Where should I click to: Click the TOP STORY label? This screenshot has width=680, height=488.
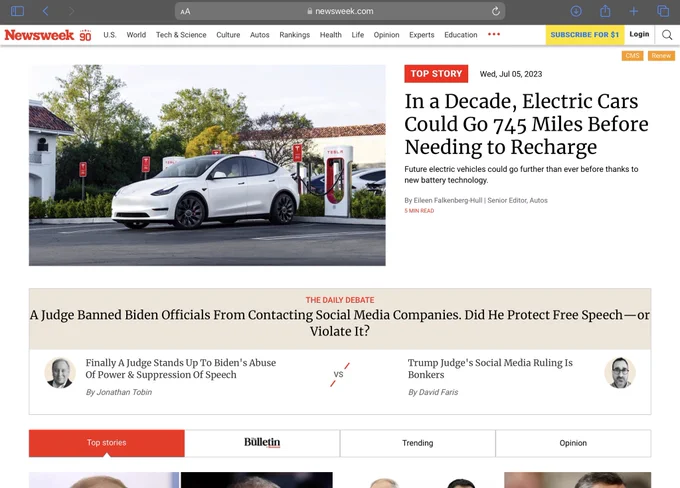tap(436, 74)
